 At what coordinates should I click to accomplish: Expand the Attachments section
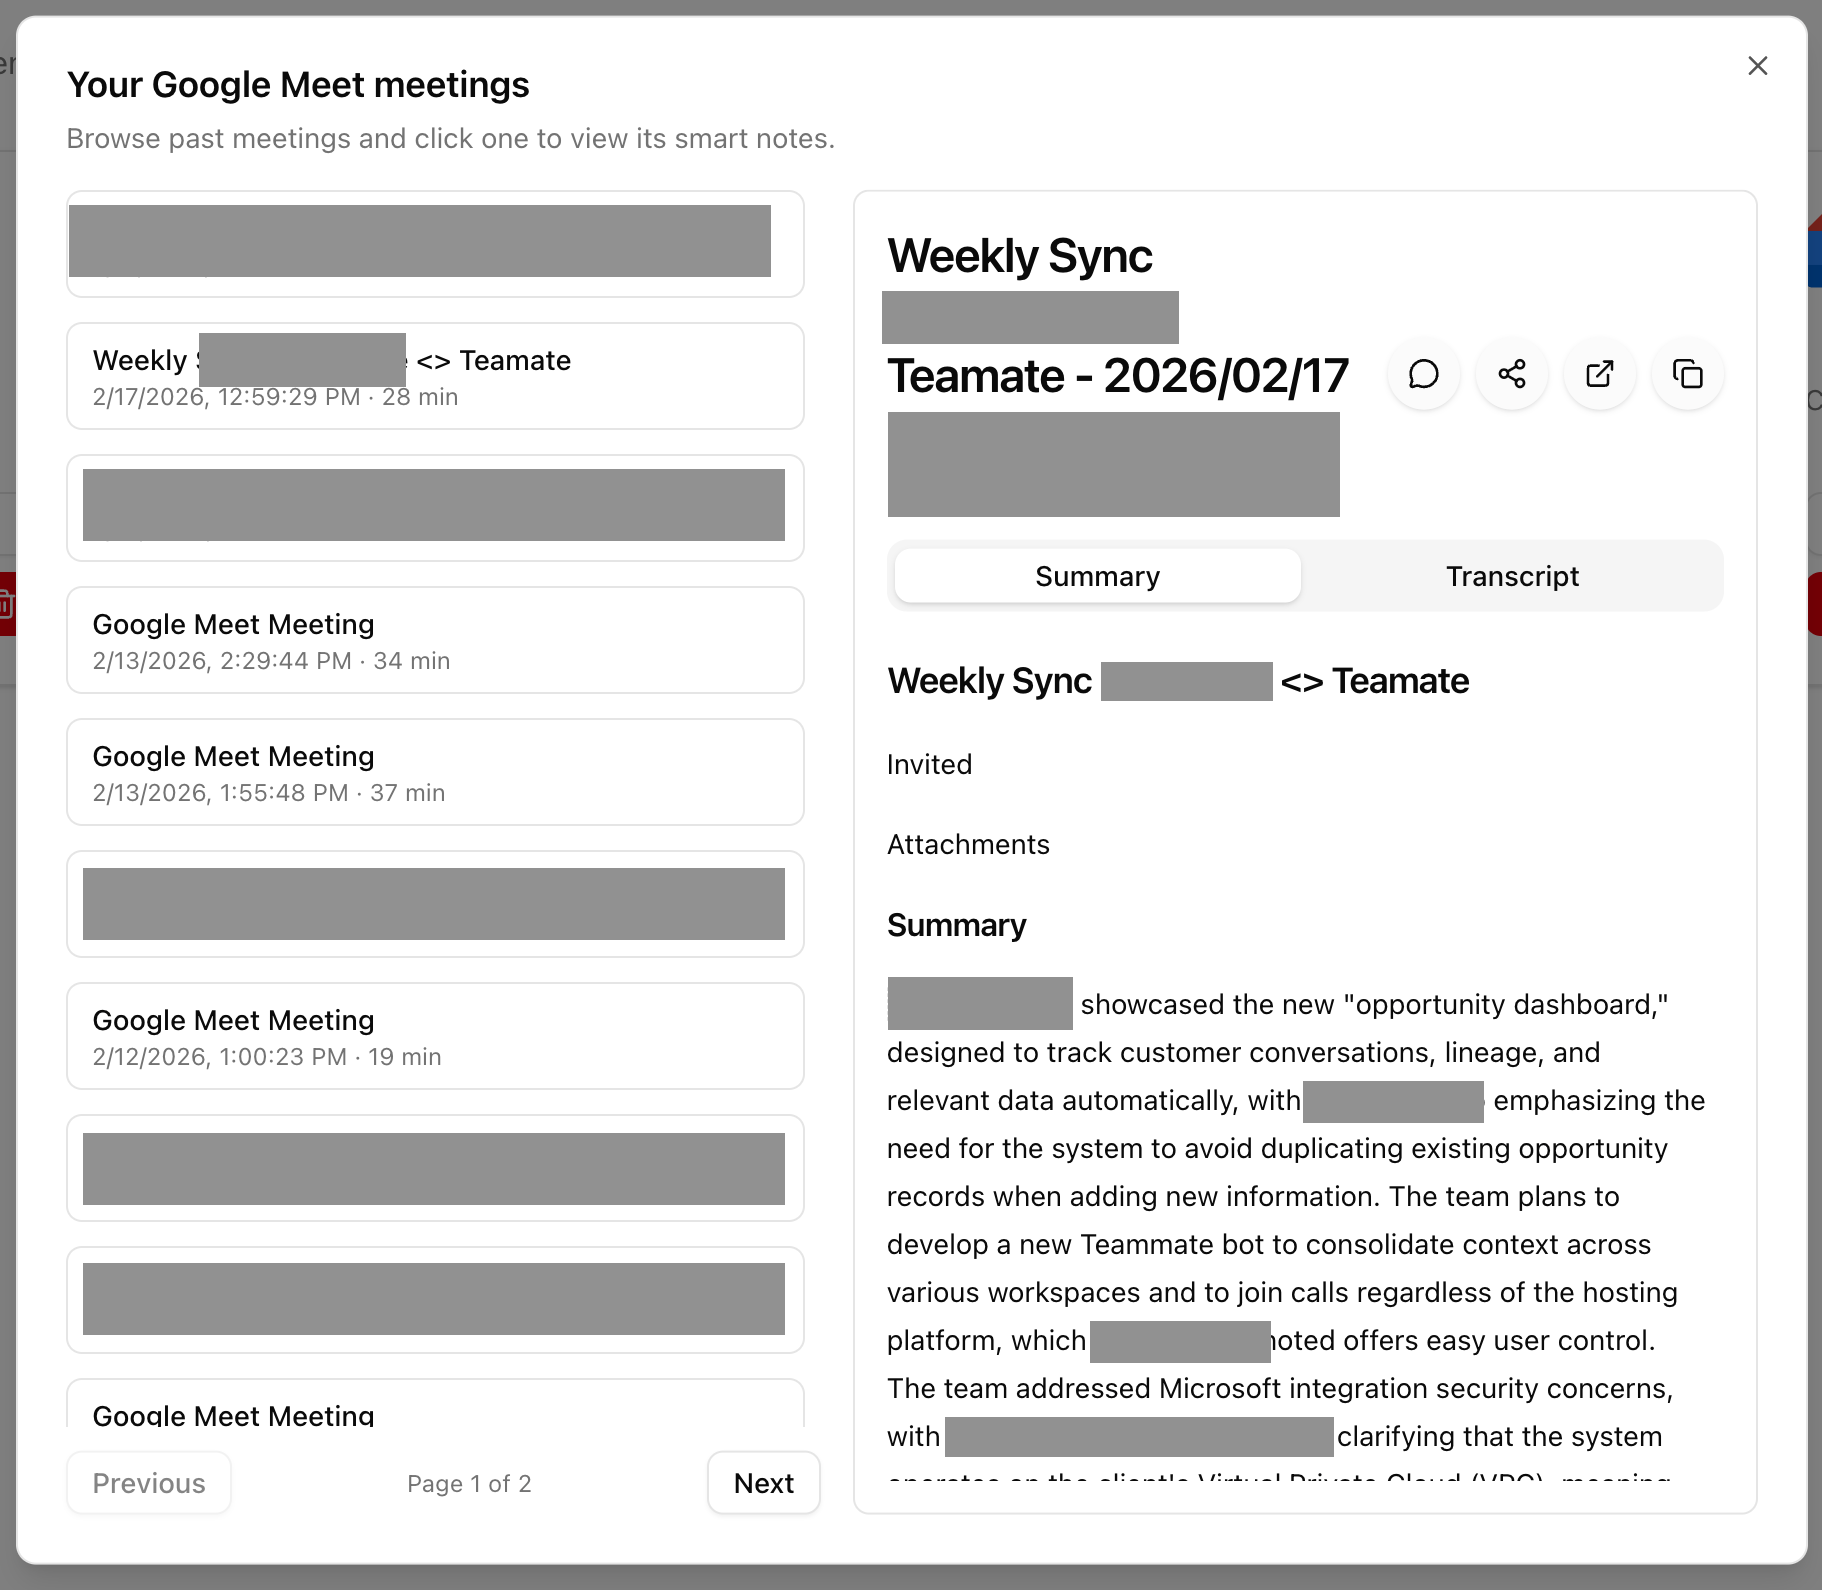[x=967, y=845]
